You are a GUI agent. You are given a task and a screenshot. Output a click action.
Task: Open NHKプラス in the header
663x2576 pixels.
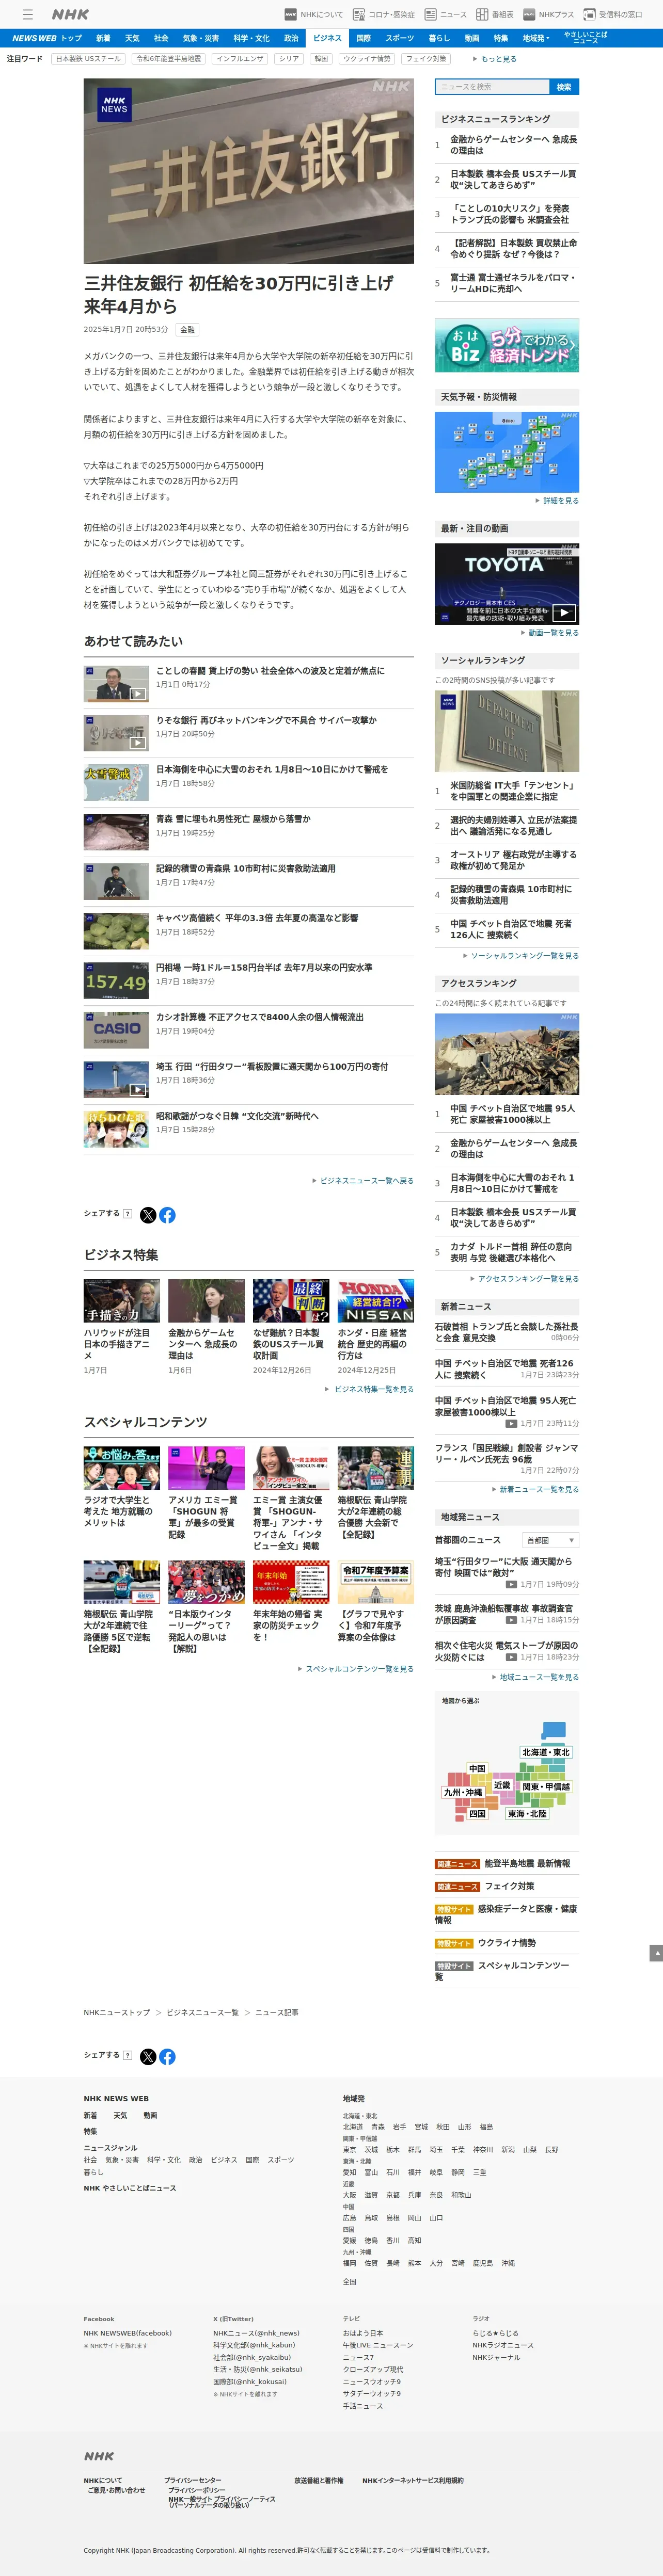[548, 14]
